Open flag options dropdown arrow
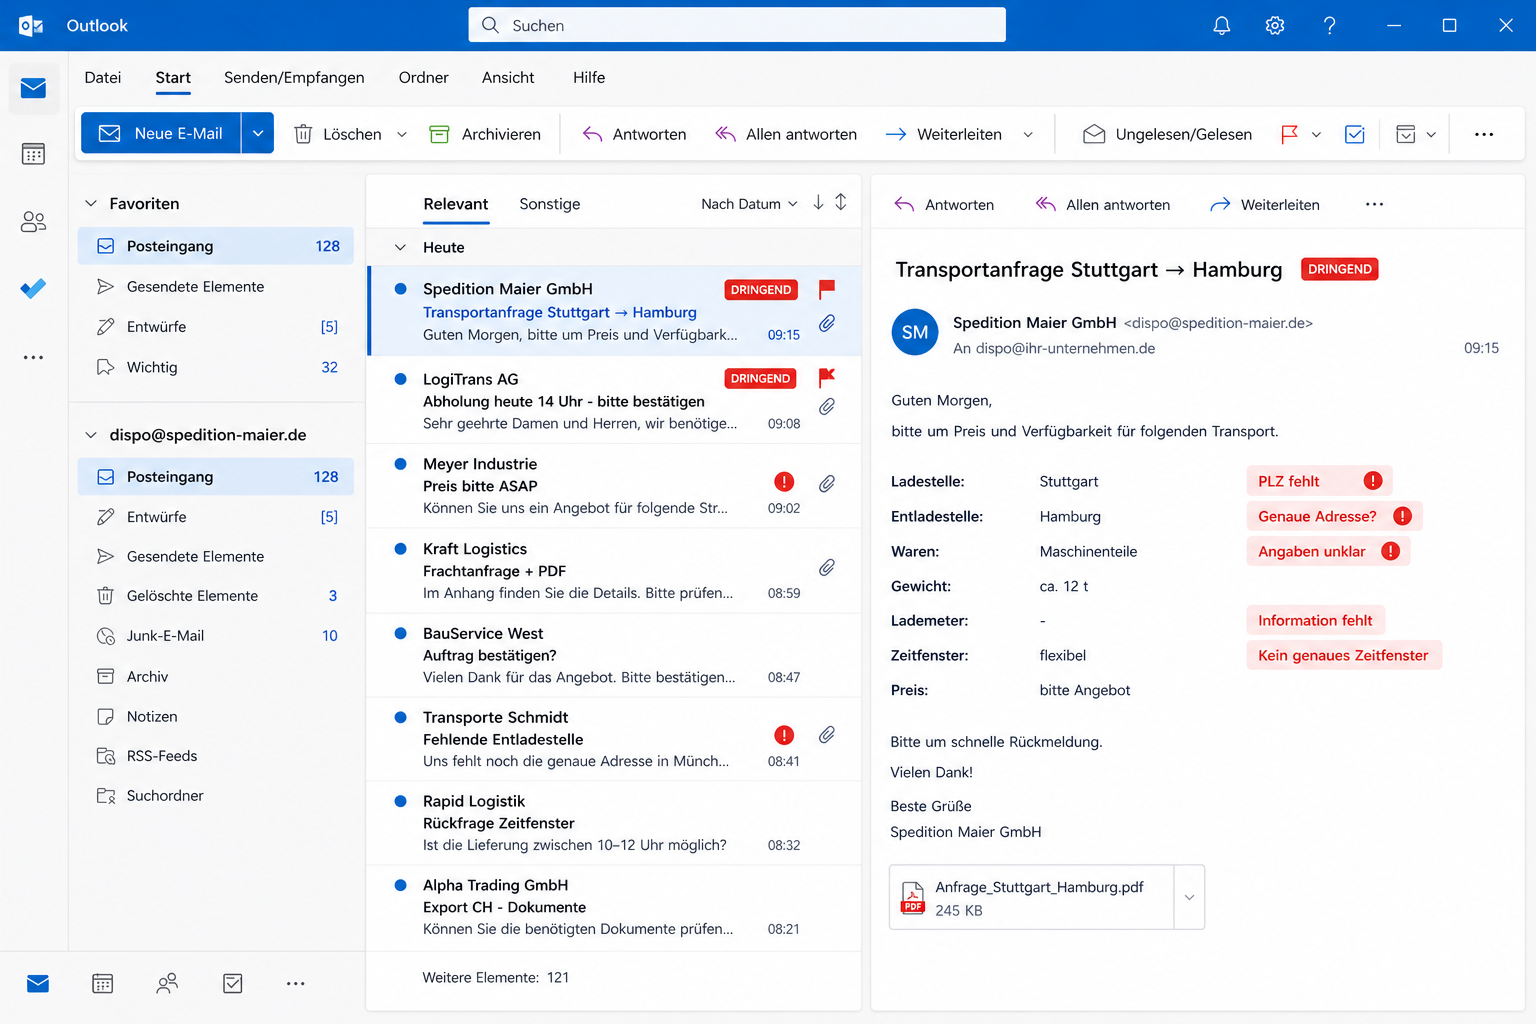 (x=1316, y=134)
